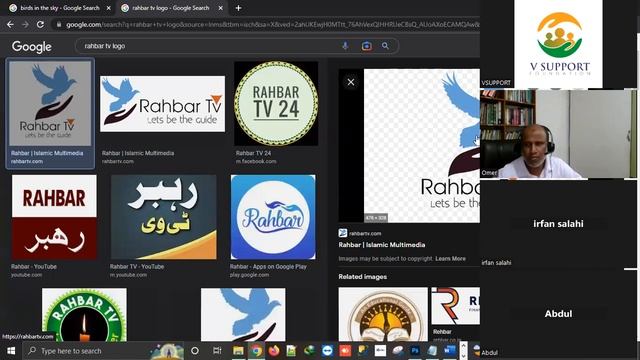Select the V Support Foundation participant tile
This screenshot has width=640, height=360.
tap(558, 44)
